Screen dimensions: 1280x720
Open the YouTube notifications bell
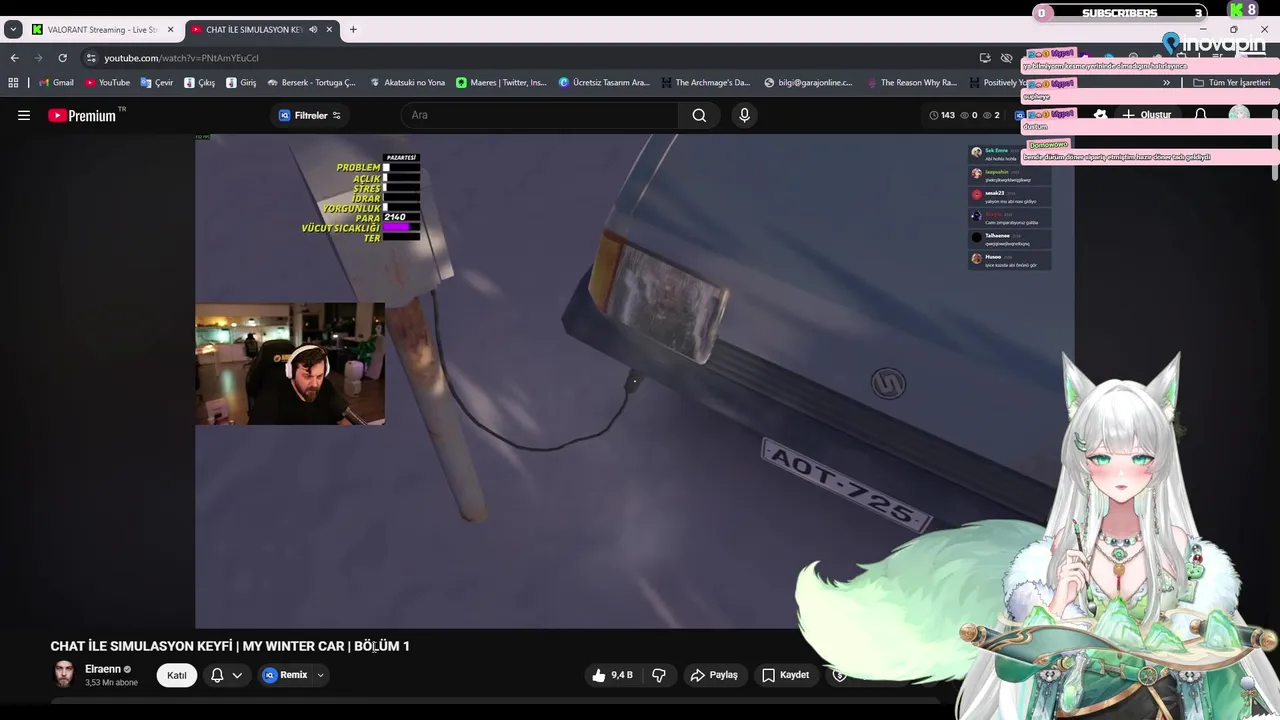pos(1201,115)
